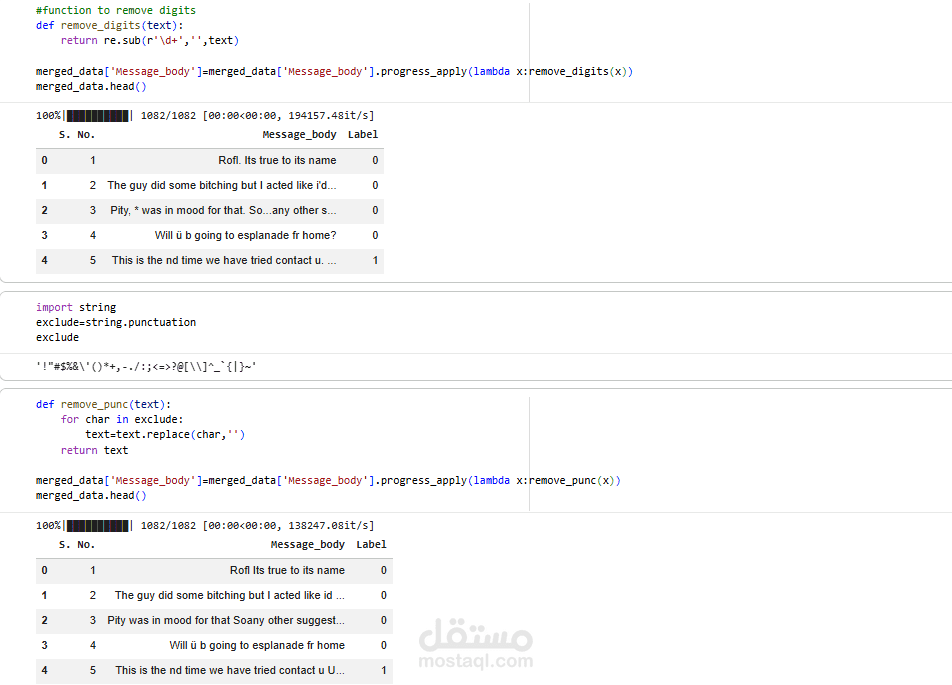The image size is (952, 685).
Task: Select the cell 'Pity, * was in mood for that. So...any other s...'
Action: pyautogui.click(x=223, y=210)
